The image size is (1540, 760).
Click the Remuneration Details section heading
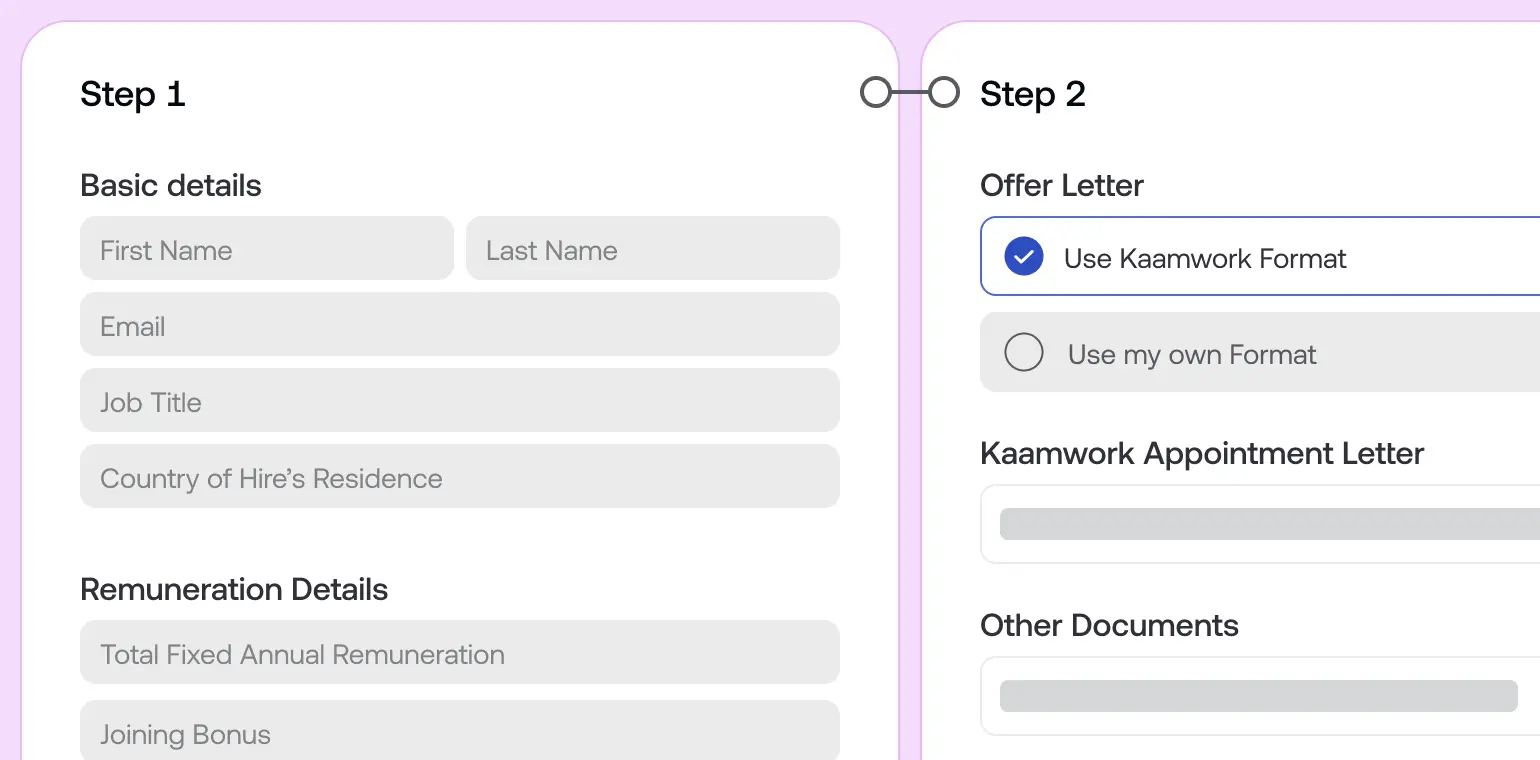click(234, 589)
